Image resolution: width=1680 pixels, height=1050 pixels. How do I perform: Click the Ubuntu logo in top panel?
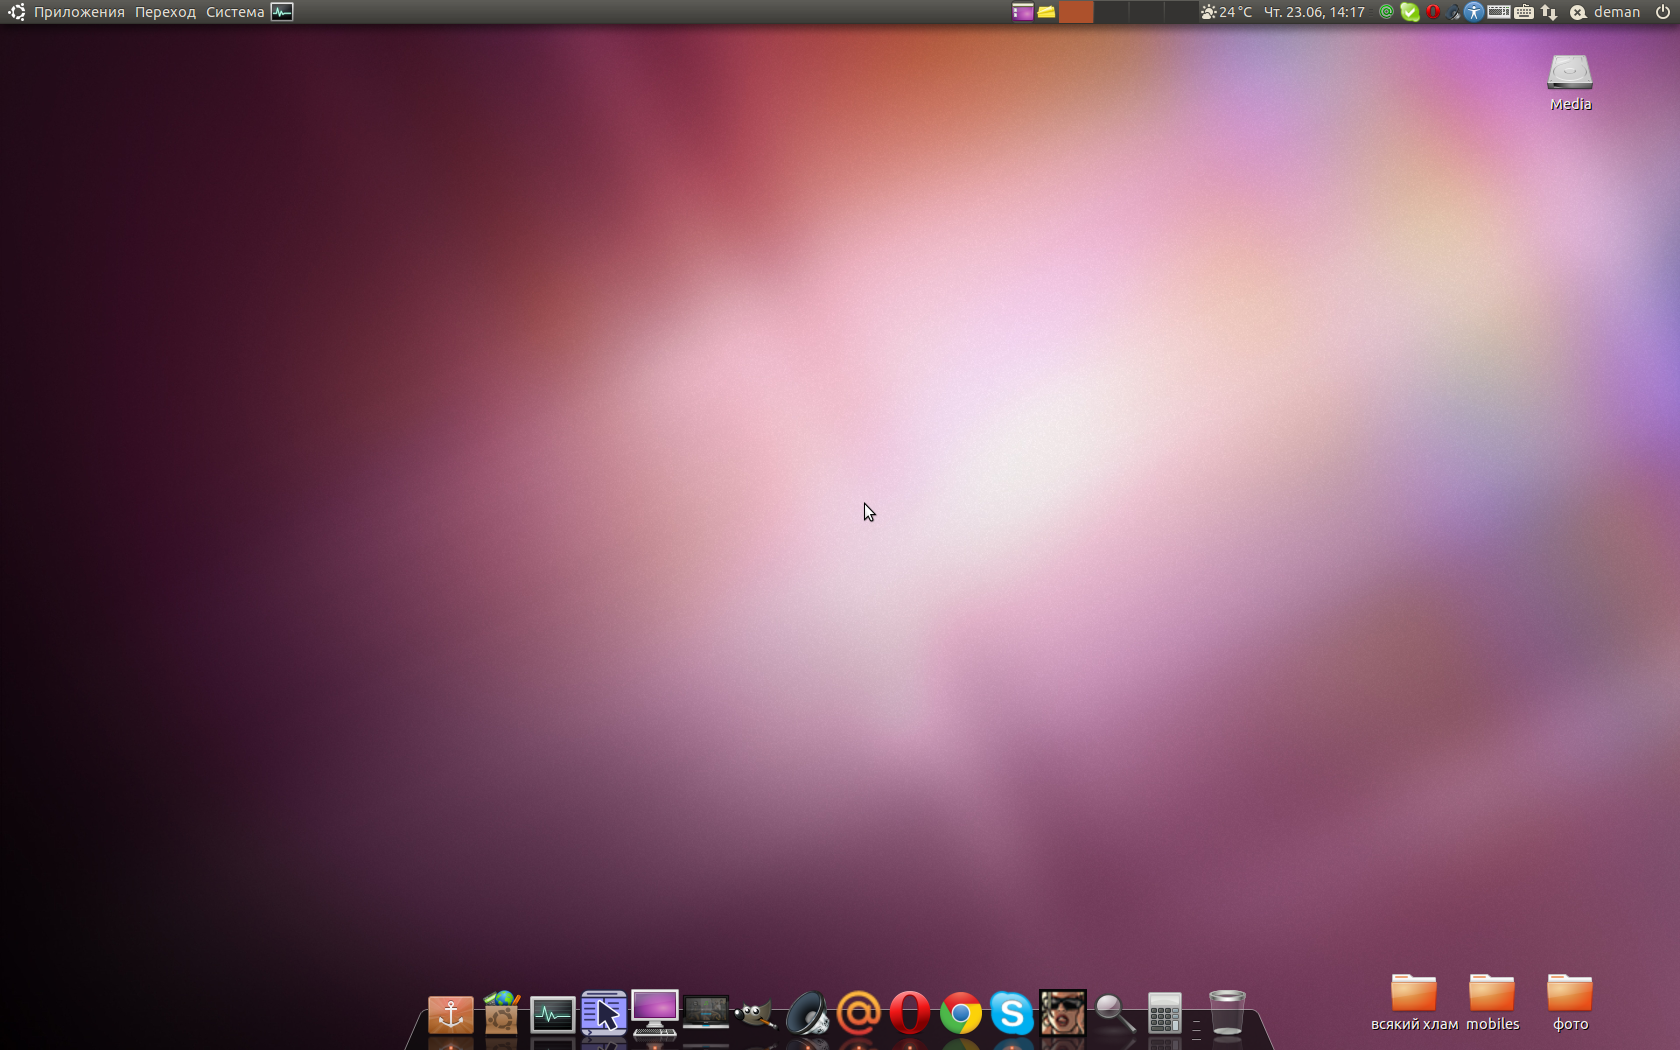pyautogui.click(x=16, y=12)
